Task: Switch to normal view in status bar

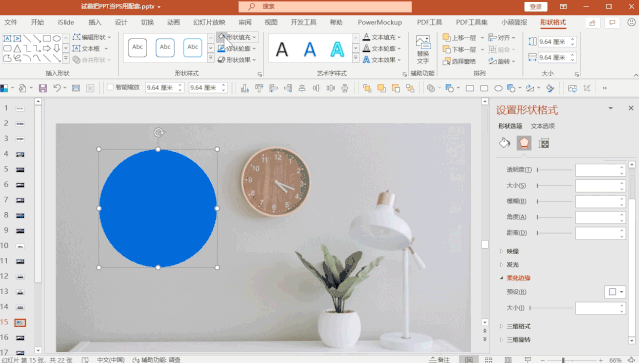Action: tap(469, 360)
